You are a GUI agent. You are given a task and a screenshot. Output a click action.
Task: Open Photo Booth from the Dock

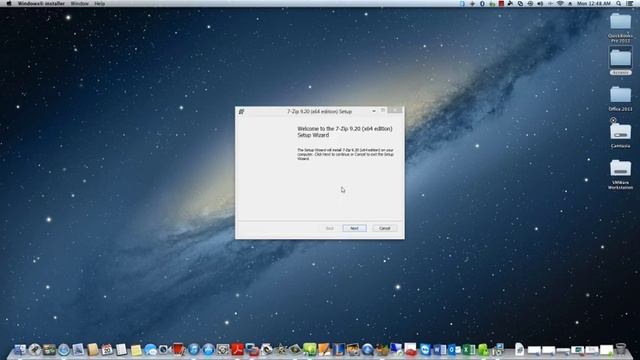(x=178, y=349)
